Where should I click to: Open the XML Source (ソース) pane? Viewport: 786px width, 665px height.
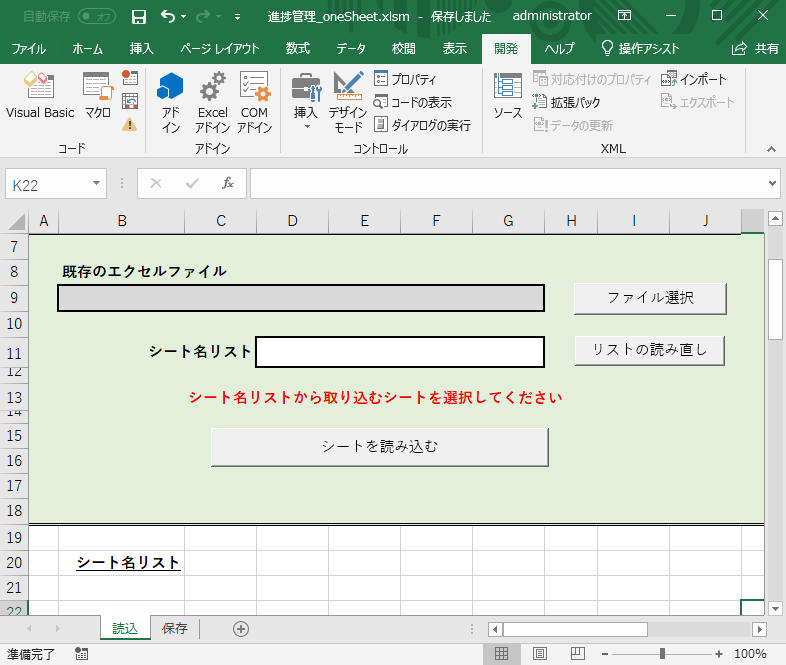pos(507,95)
